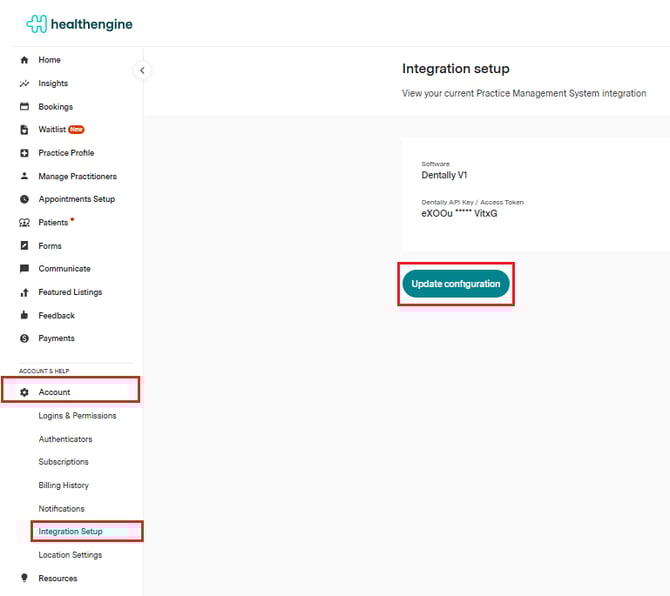Click the Payments dollar icon
The width and height of the screenshot is (670, 596).
point(24,339)
